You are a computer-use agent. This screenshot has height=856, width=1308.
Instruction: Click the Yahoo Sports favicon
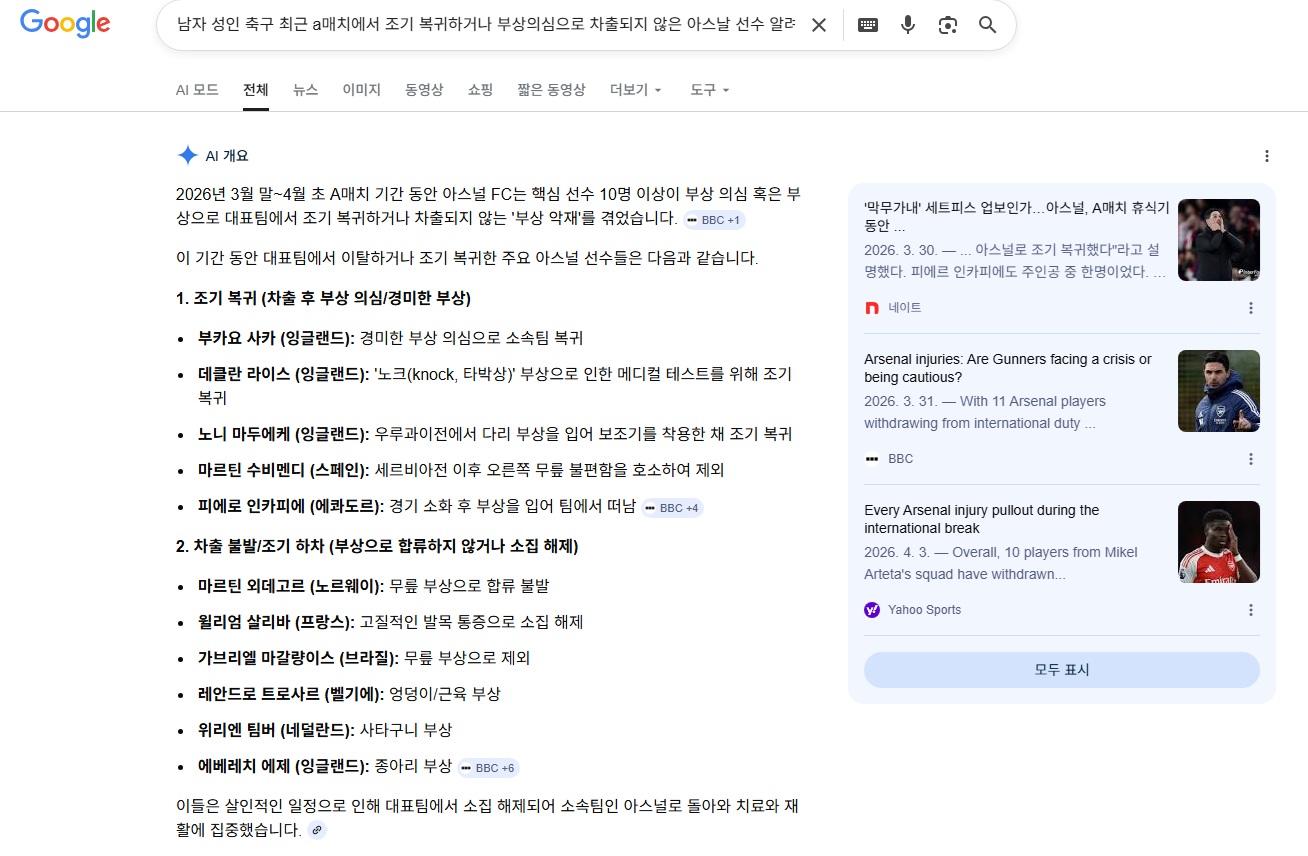click(x=872, y=610)
